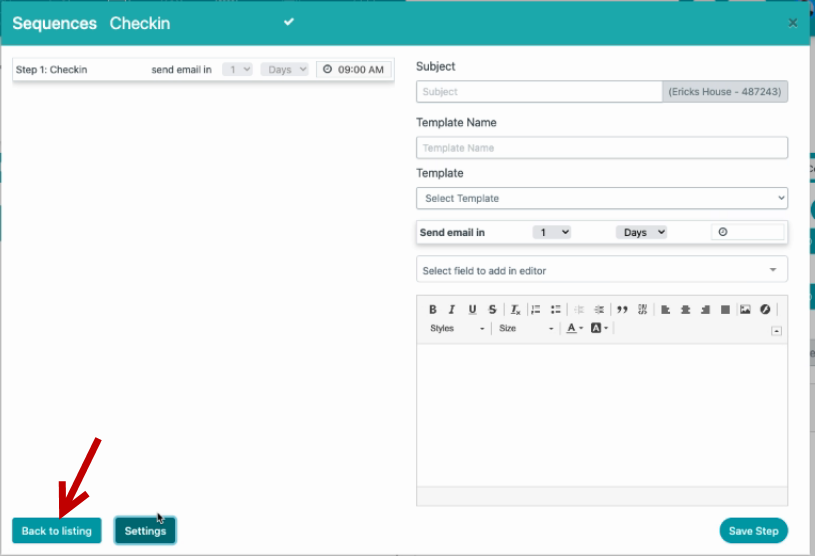Screen dimensions: 815x556
Task: Click inside the email body editor area
Action: tap(602, 415)
